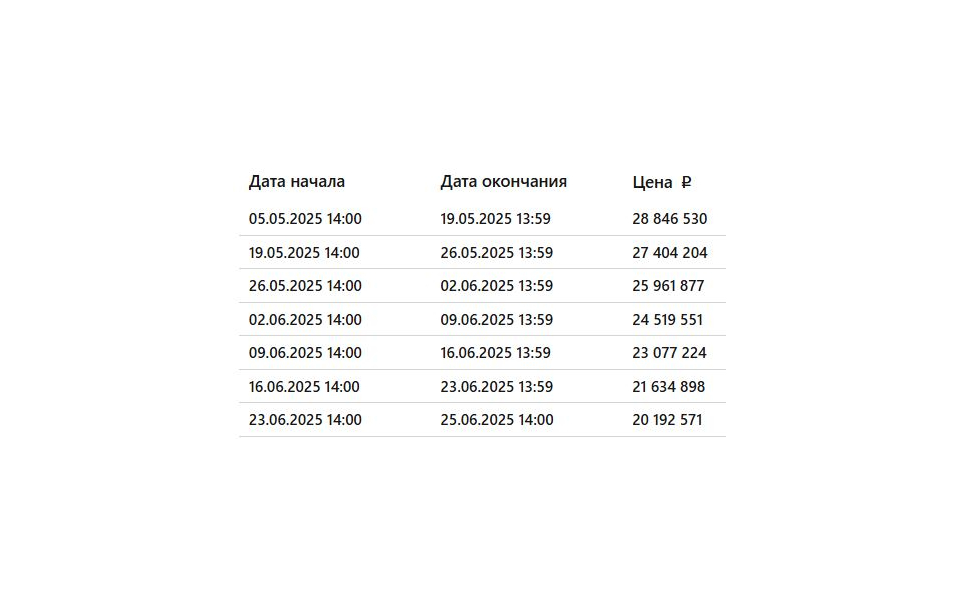Select start date 05.05.2025 14:00
The width and height of the screenshot is (960, 600).
click(305, 219)
